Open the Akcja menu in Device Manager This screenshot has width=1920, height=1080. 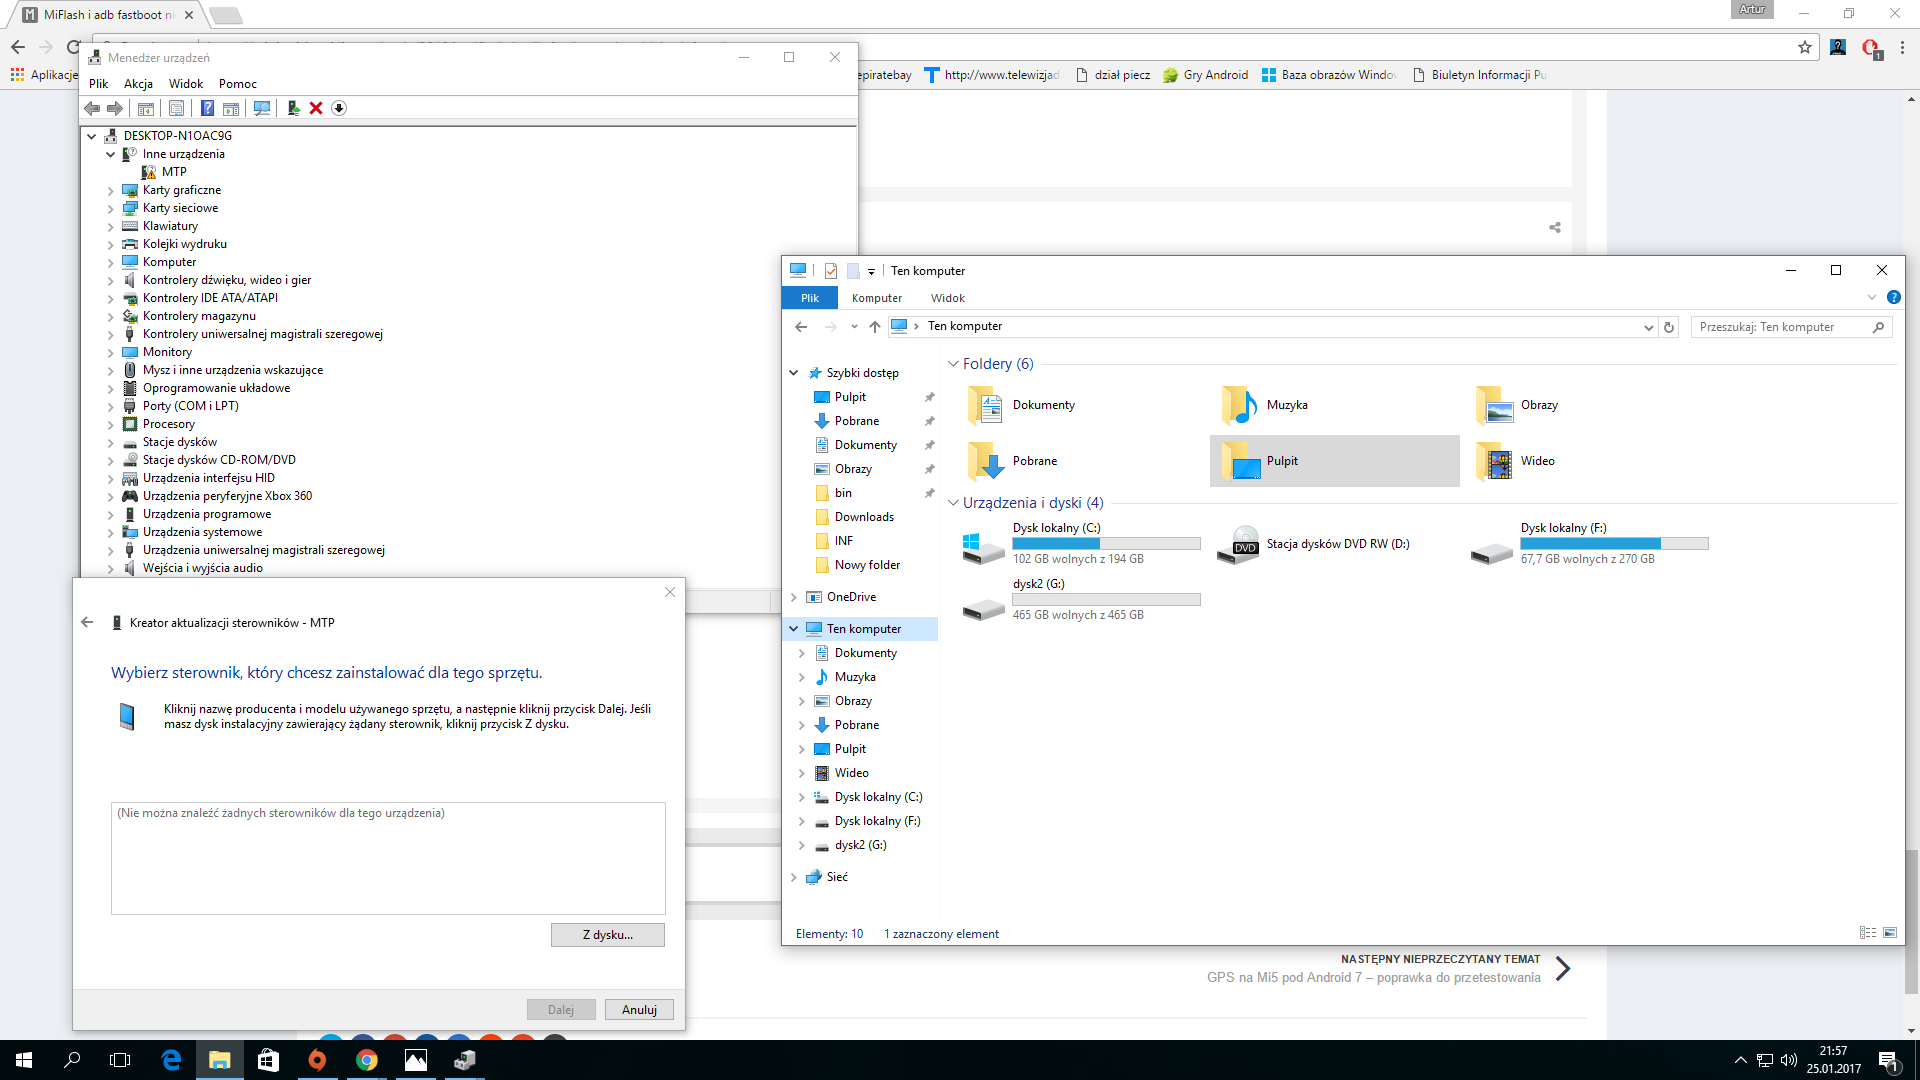pyautogui.click(x=138, y=84)
